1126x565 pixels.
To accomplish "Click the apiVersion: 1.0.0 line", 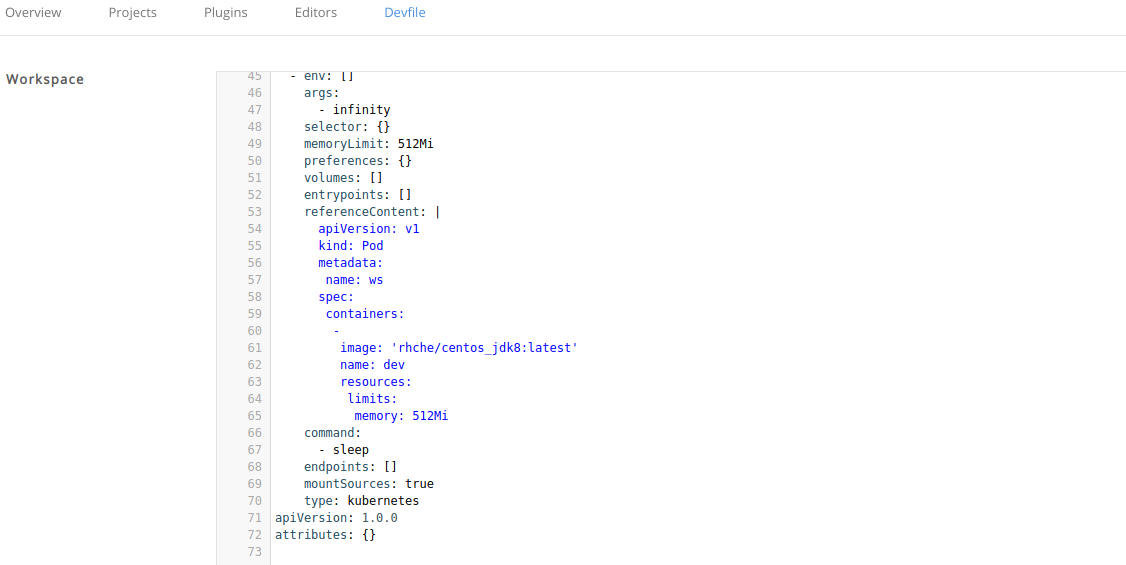I will [336, 518].
